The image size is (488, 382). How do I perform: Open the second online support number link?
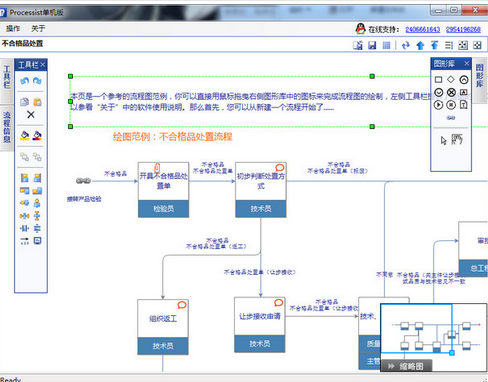coord(463,30)
